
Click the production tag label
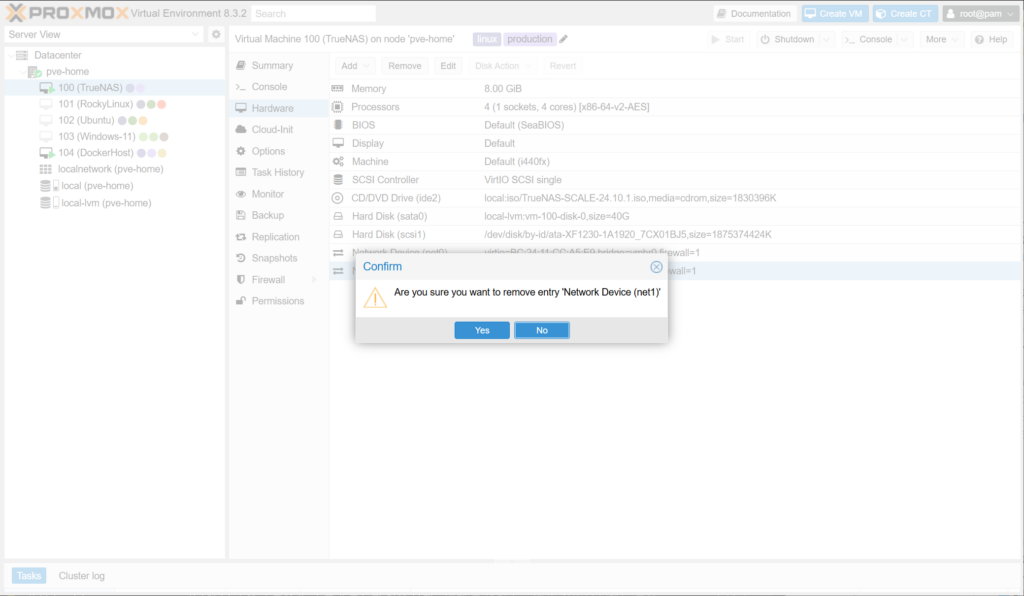pos(529,39)
